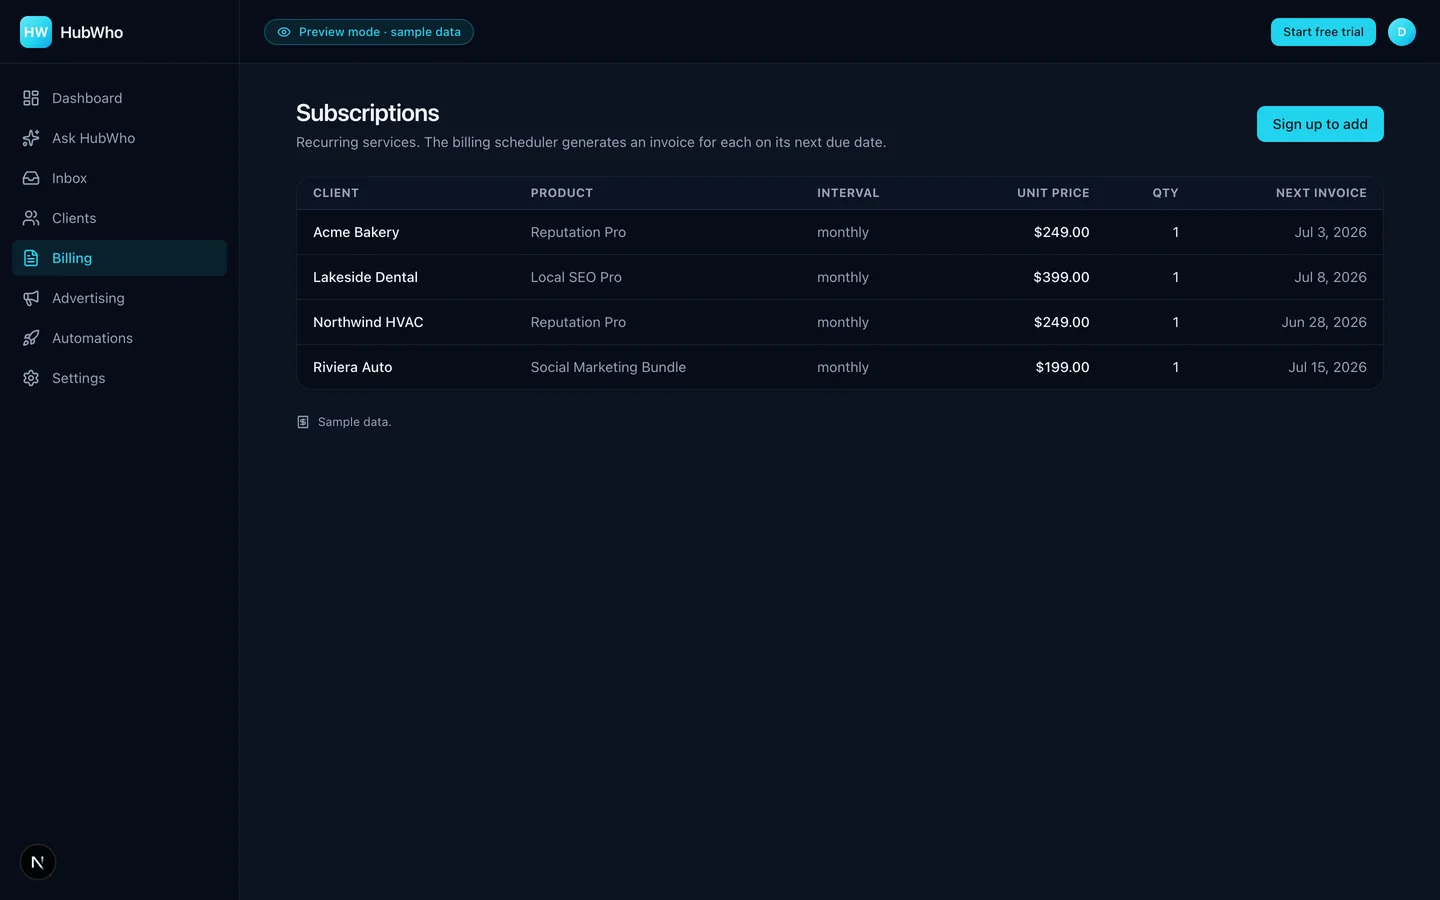1440x900 pixels.
Task: Select the Northwind HVAC client cell
Action: (368, 322)
